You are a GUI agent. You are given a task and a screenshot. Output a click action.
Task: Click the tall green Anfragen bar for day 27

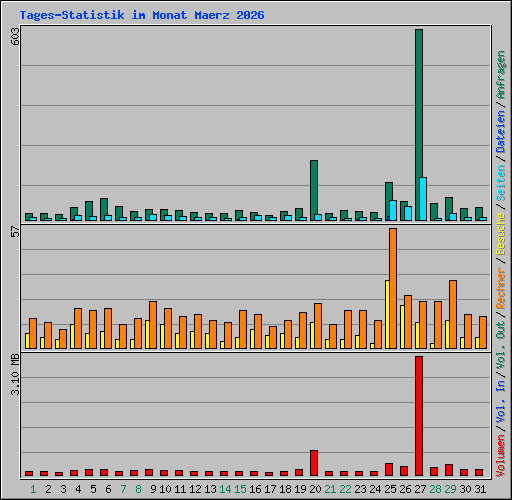click(419, 125)
